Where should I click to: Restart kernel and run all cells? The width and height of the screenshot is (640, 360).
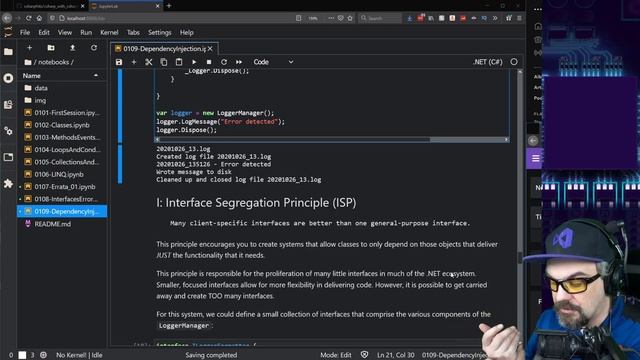pyautogui.click(x=239, y=62)
